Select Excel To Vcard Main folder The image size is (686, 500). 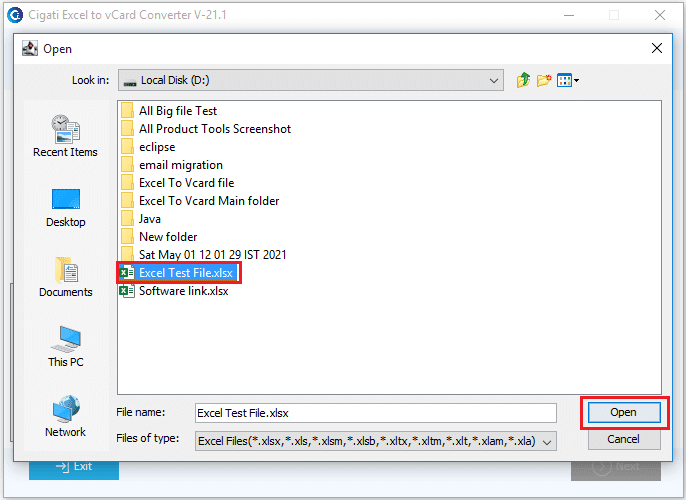(x=209, y=200)
